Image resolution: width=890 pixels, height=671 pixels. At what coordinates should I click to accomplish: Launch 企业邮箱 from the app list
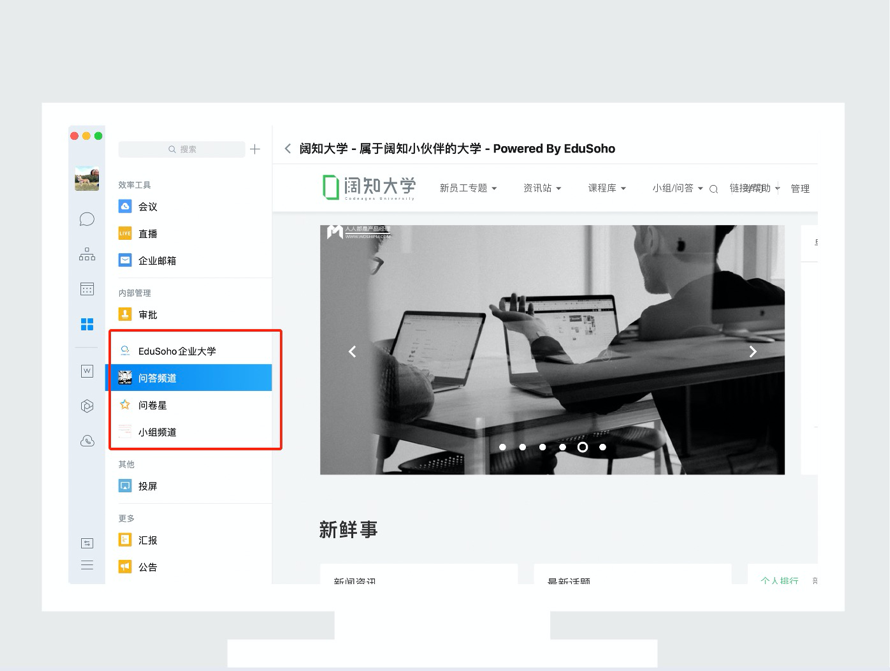click(x=156, y=260)
